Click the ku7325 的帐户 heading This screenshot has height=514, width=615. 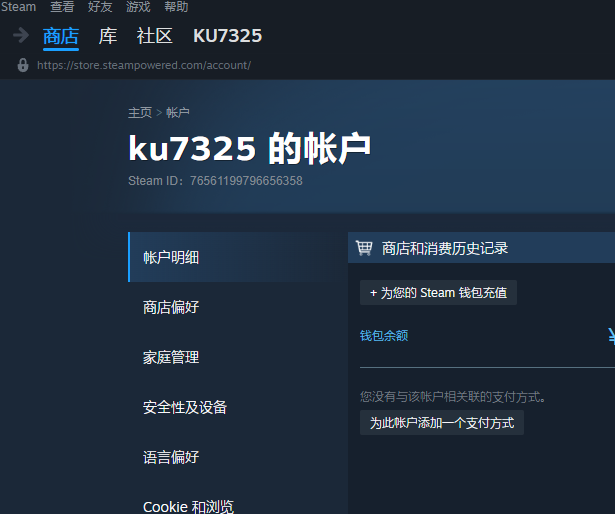[x=249, y=148]
